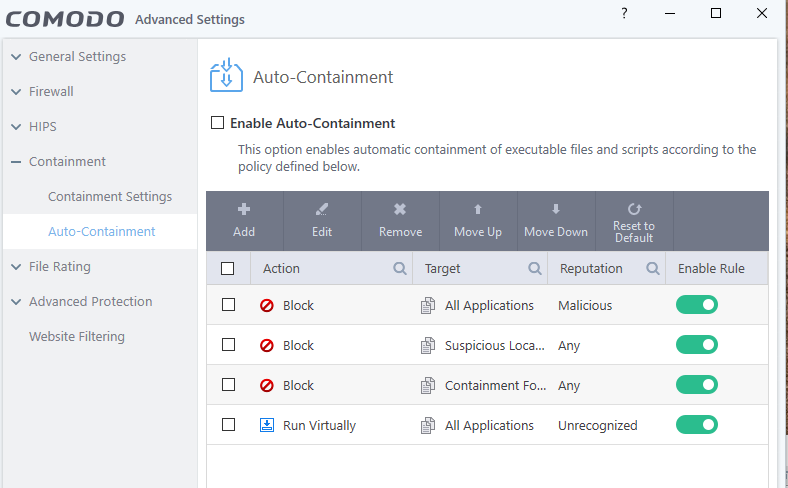The image size is (788, 488).
Task: Click the Edit pencil icon
Action: click(322, 209)
